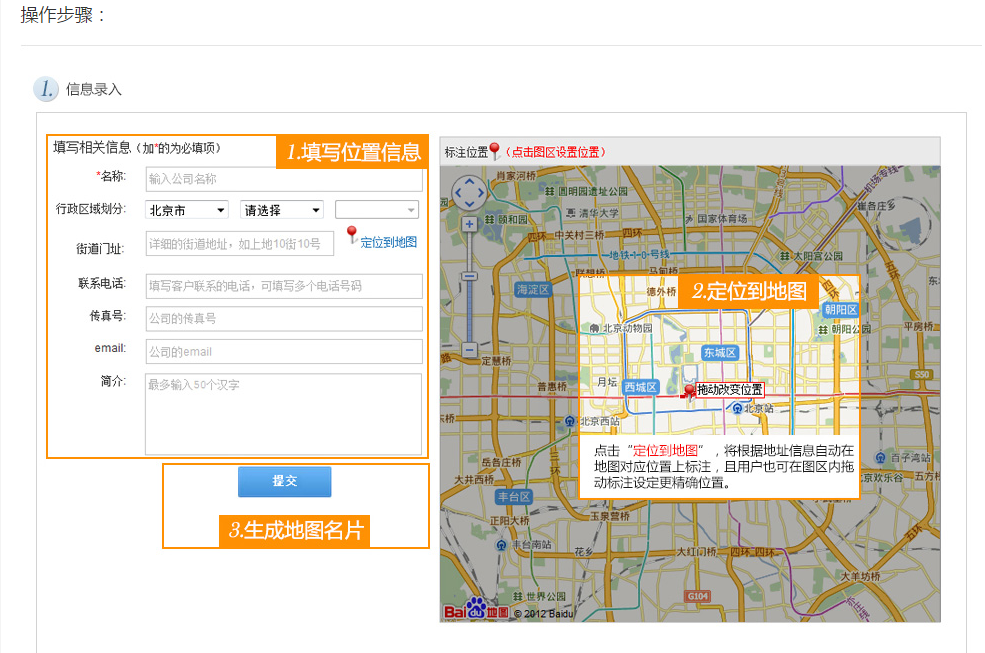
Task: Focus the 传真号 fax input field
Action: pos(284,319)
